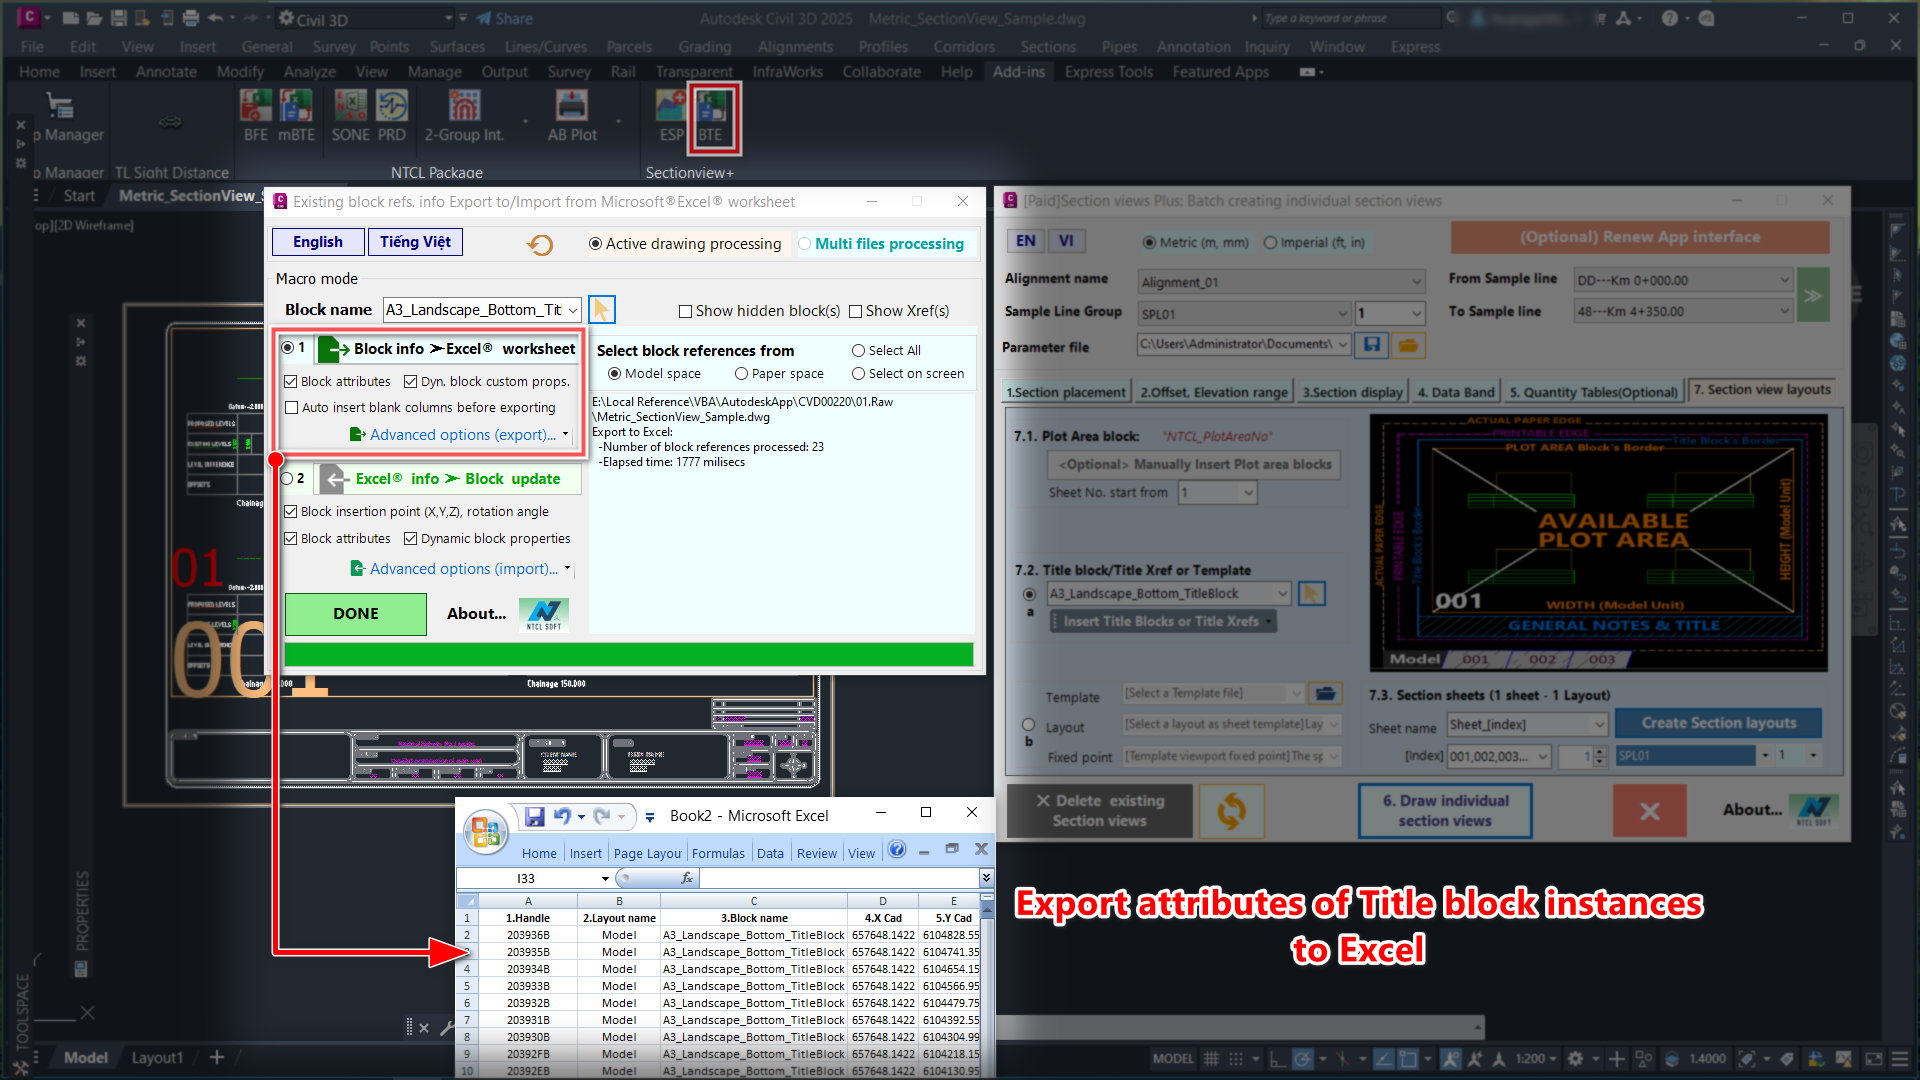Select the Paper space radio button

pyautogui.click(x=741, y=374)
